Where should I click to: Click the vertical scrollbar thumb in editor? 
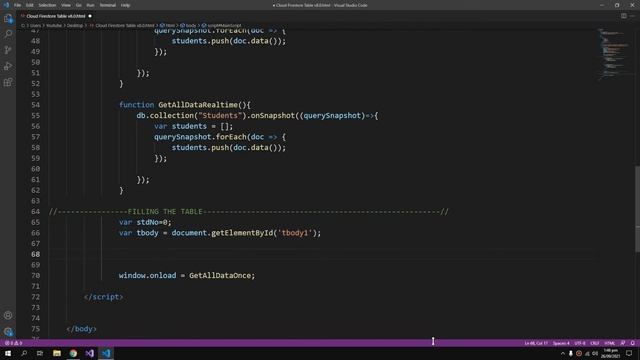pos(637,208)
